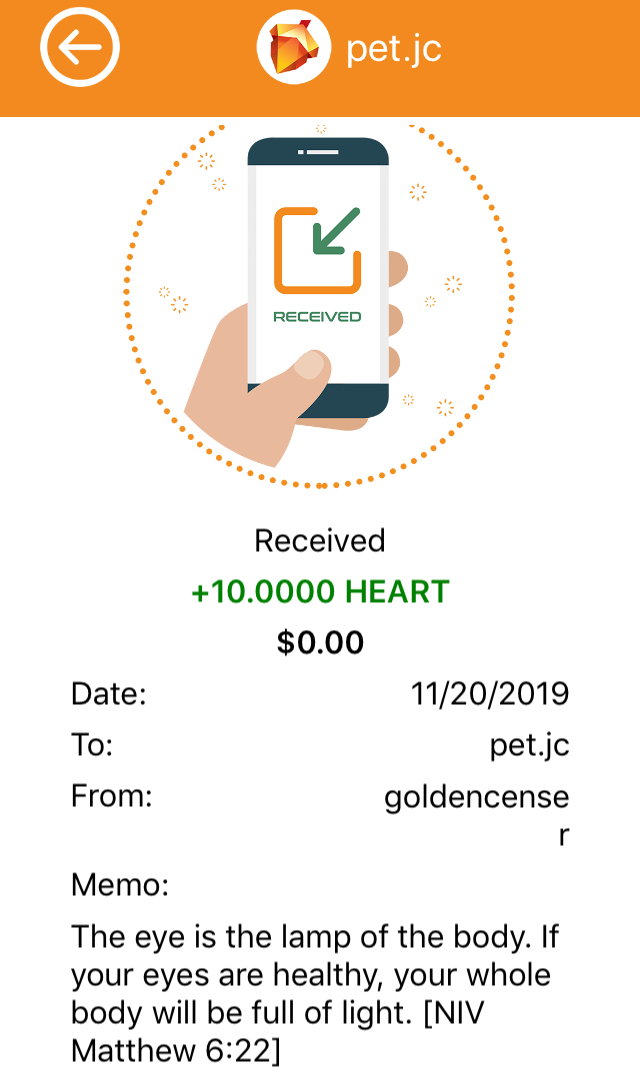Open the recipient pet.jc in the To row
The image size is (640, 1073).
(529, 745)
